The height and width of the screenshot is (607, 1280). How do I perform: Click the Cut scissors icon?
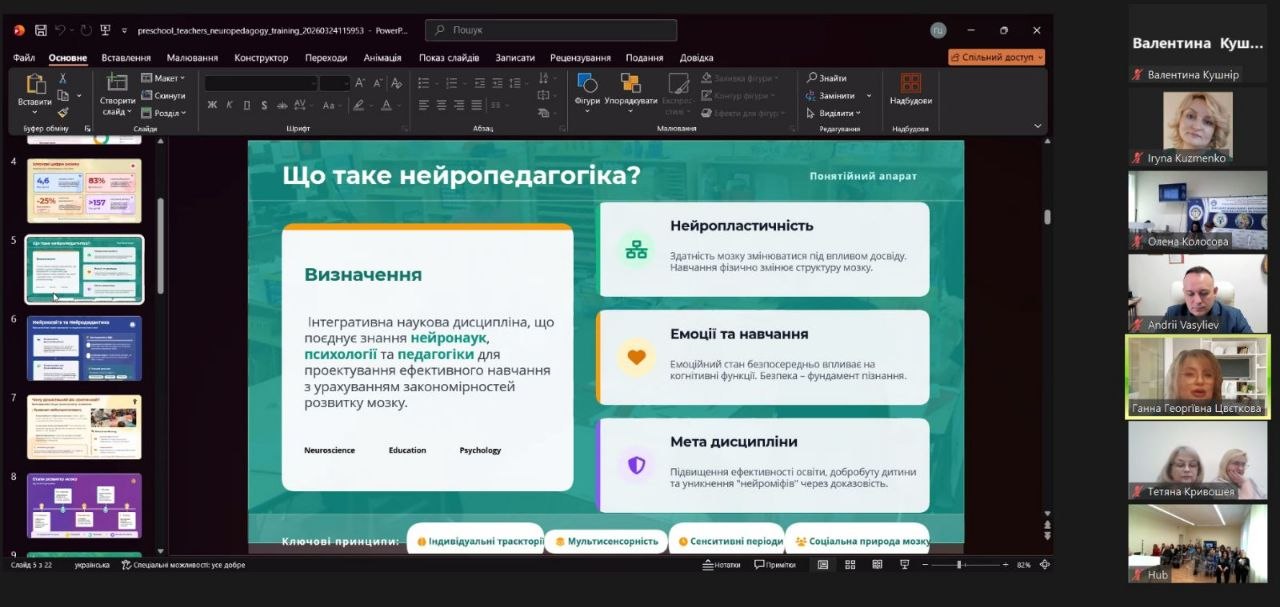click(x=63, y=78)
